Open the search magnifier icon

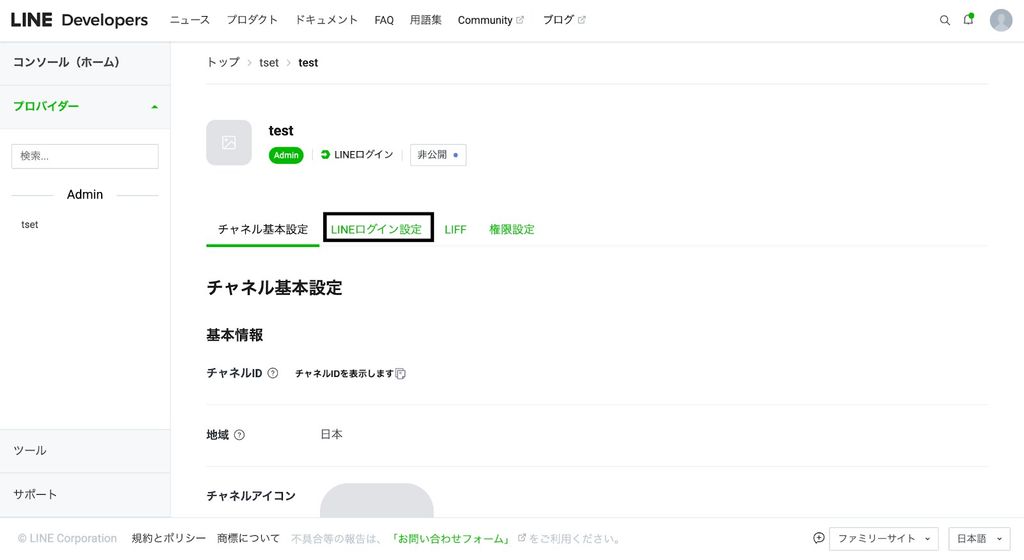pos(944,20)
